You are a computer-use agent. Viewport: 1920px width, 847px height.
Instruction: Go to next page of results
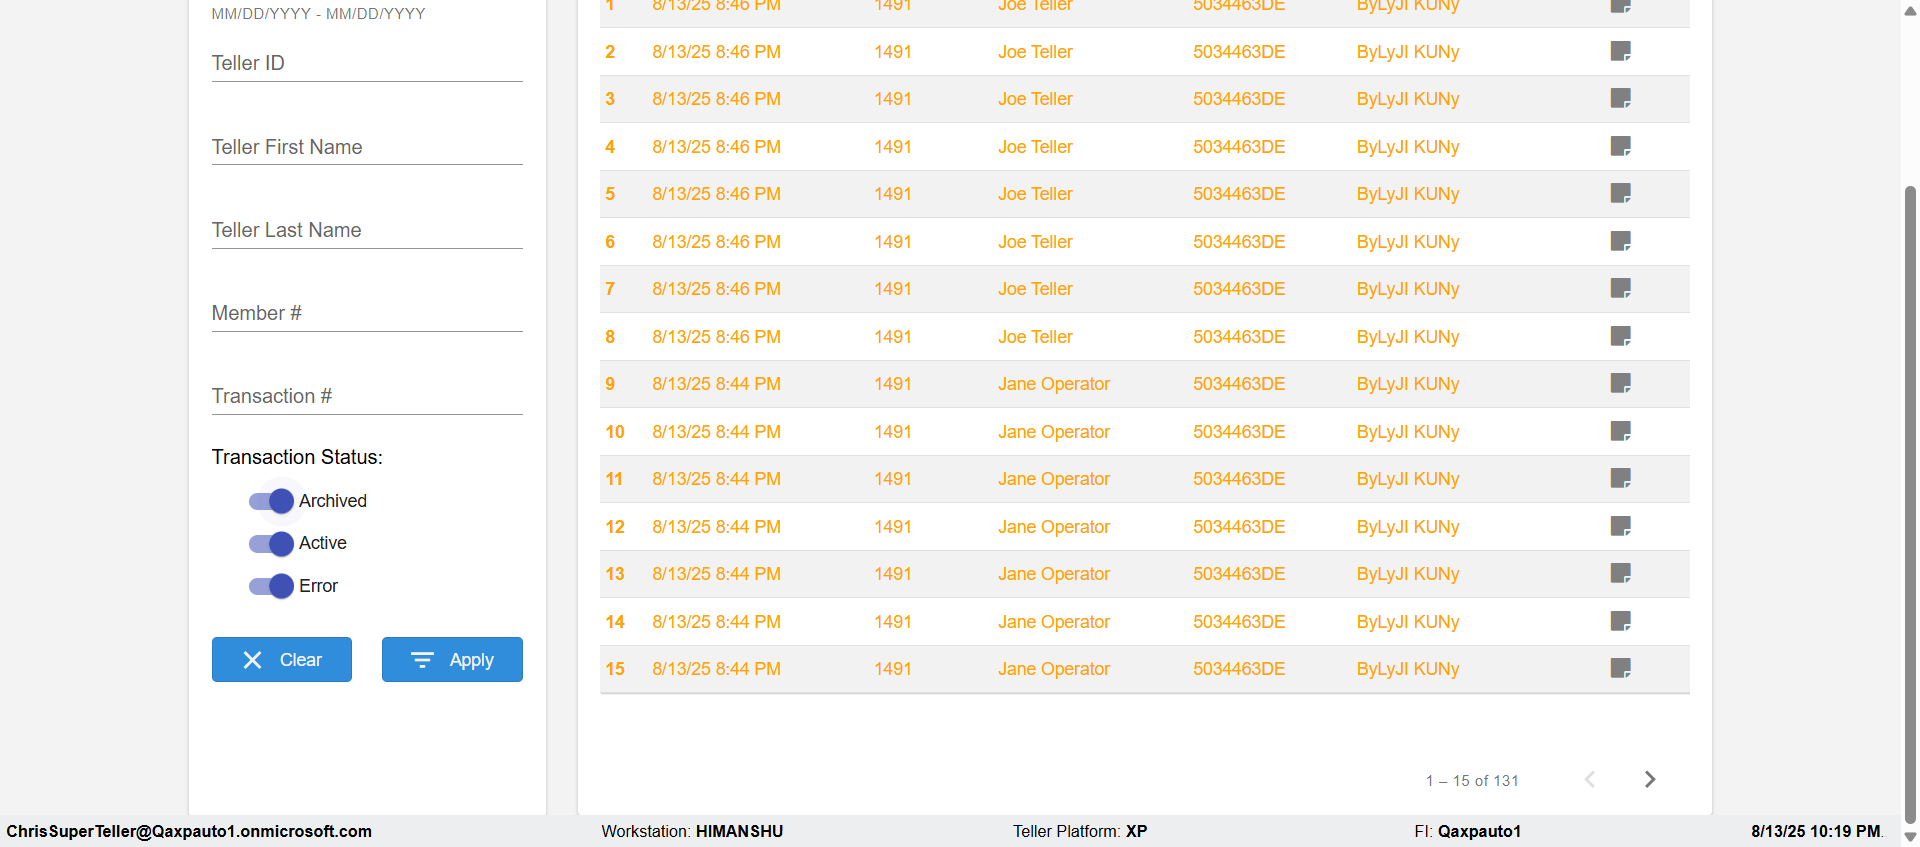point(1650,779)
